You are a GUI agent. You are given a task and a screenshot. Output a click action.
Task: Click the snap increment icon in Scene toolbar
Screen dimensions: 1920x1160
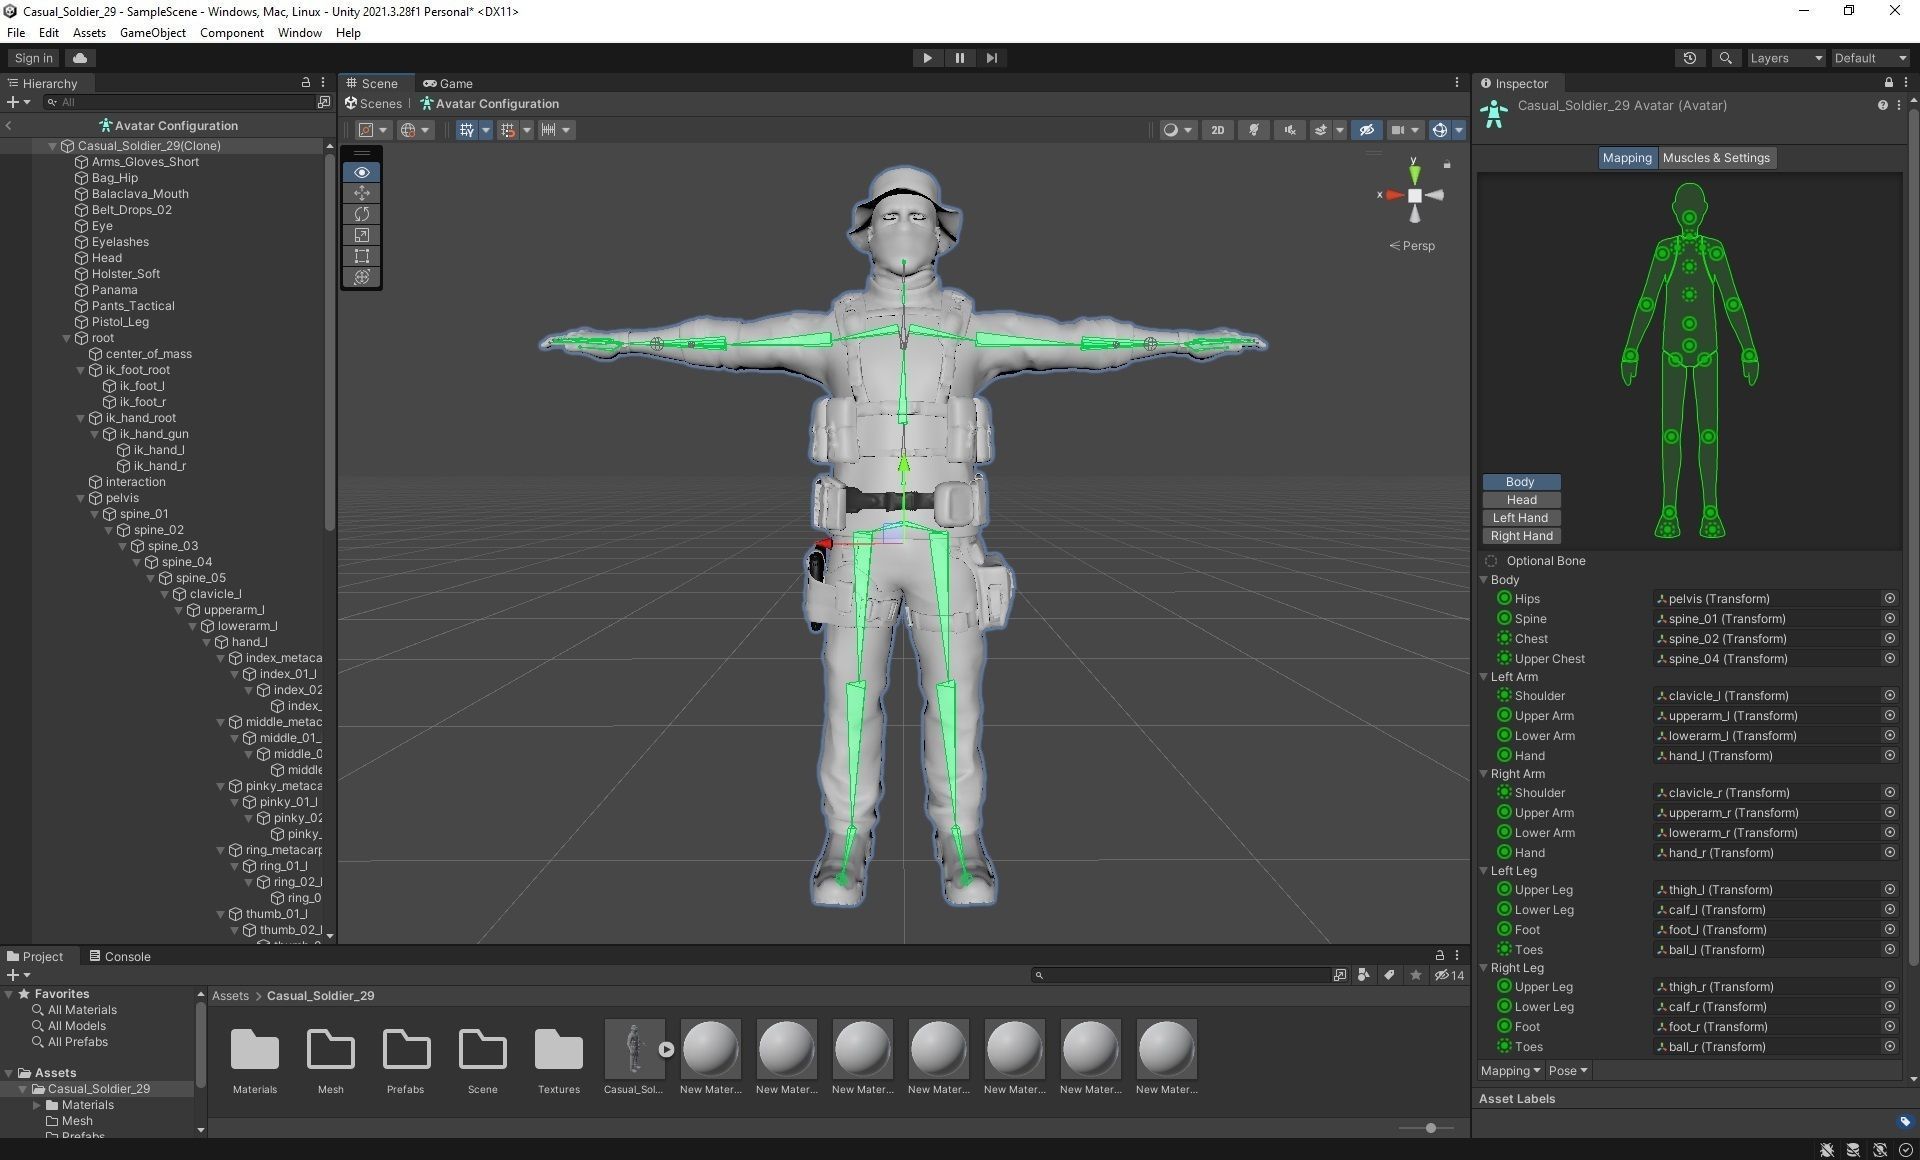pos(548,130)
